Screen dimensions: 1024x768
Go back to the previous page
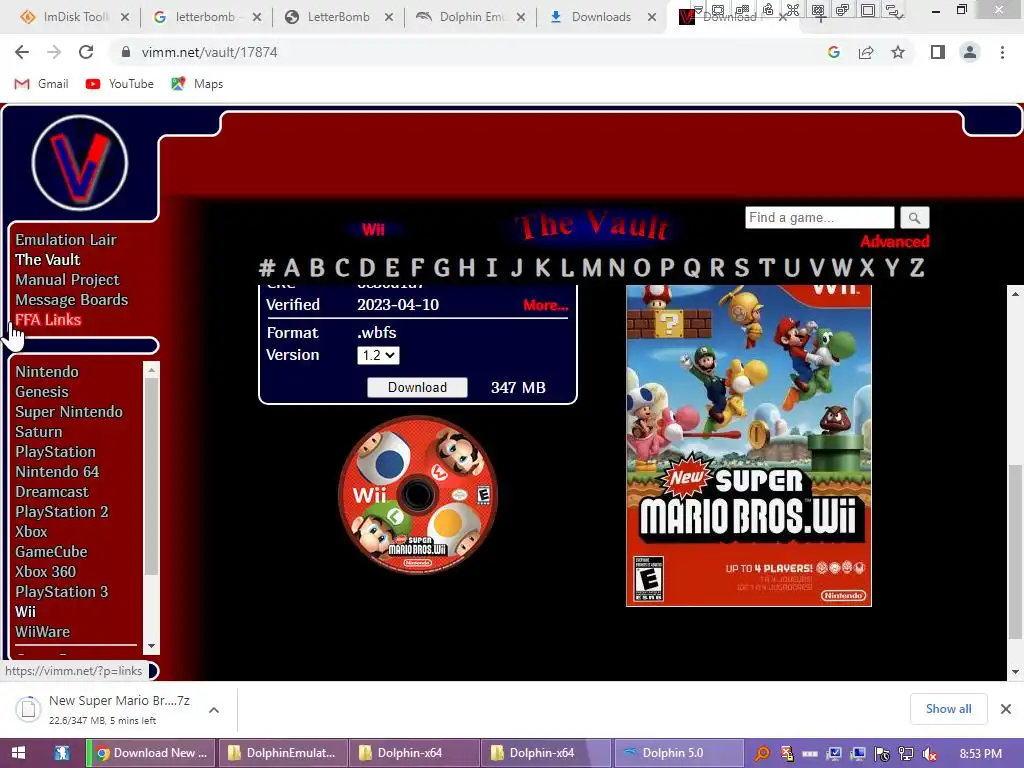(22, 52)
